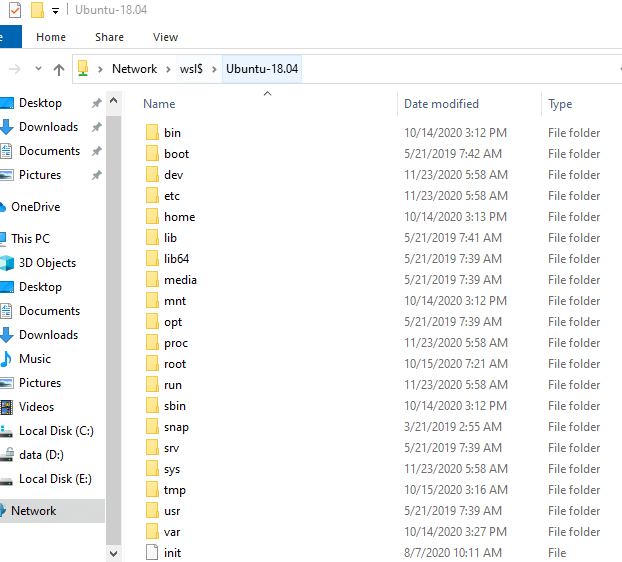The width and height of the screenshot is (622, 562).
Task: Go up one folder level
Action: tap(59, 69)
